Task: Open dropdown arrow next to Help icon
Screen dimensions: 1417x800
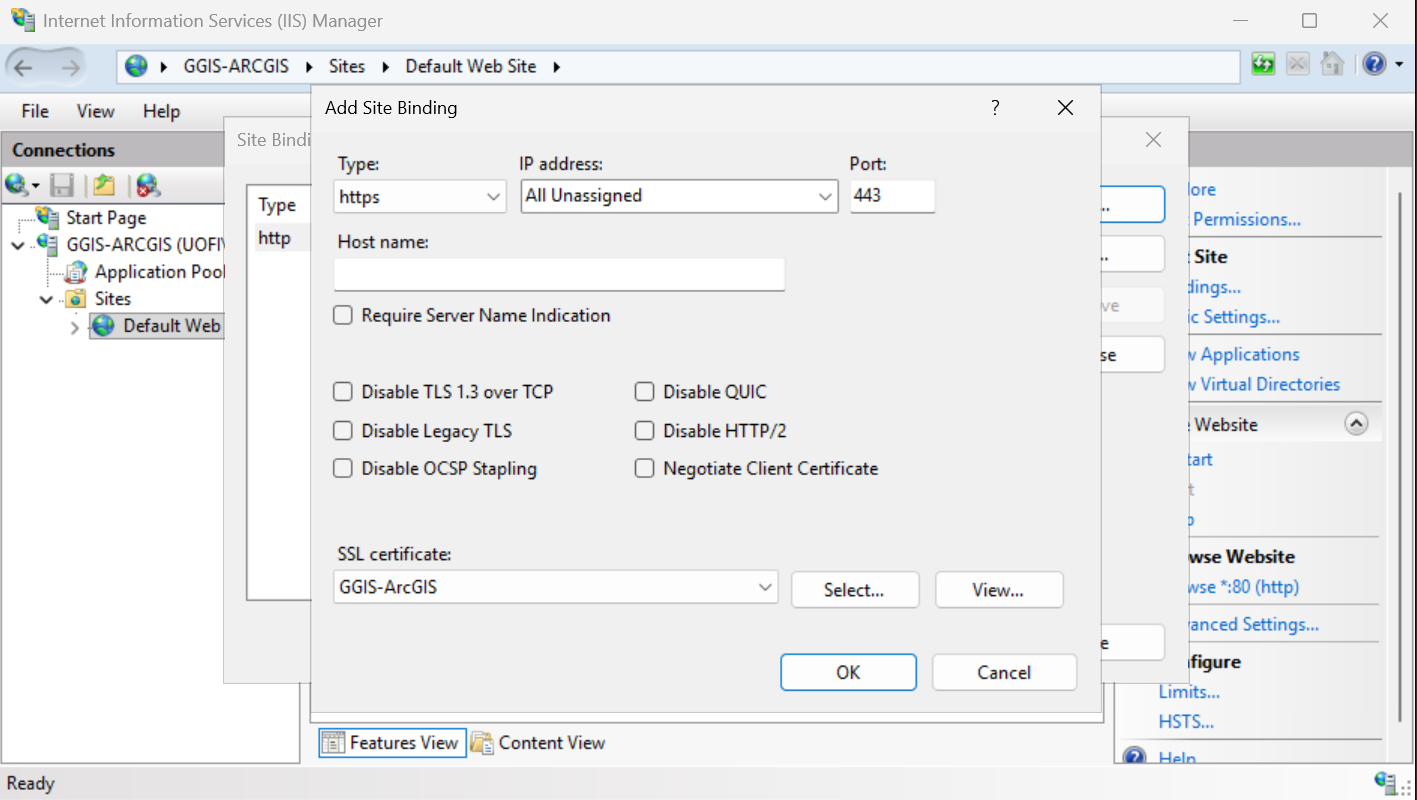Action: click(1398, 65)
